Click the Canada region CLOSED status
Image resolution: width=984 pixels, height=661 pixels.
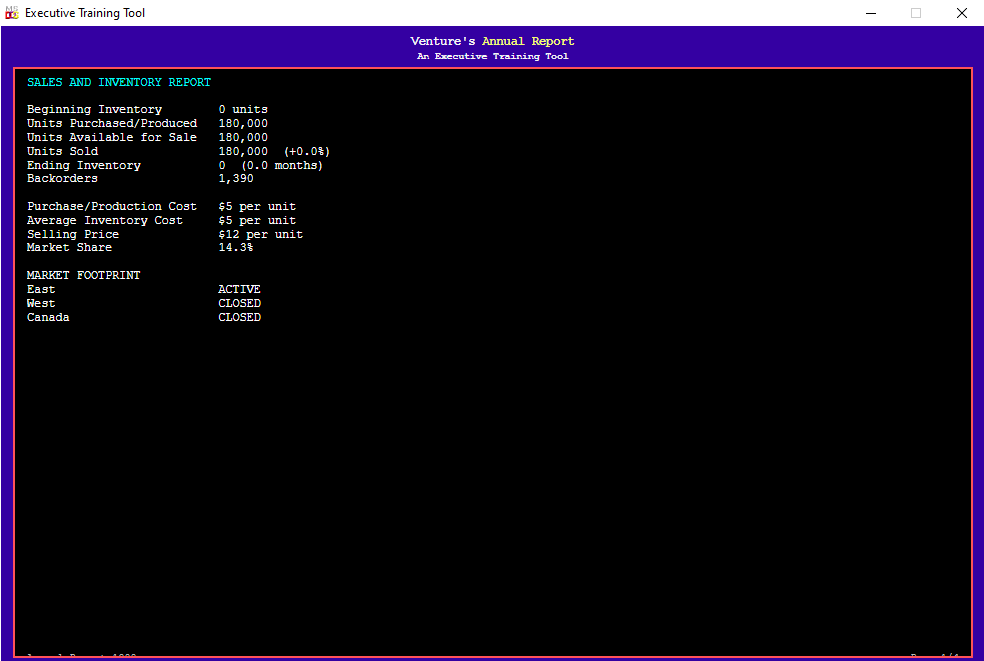click(239, 317)
